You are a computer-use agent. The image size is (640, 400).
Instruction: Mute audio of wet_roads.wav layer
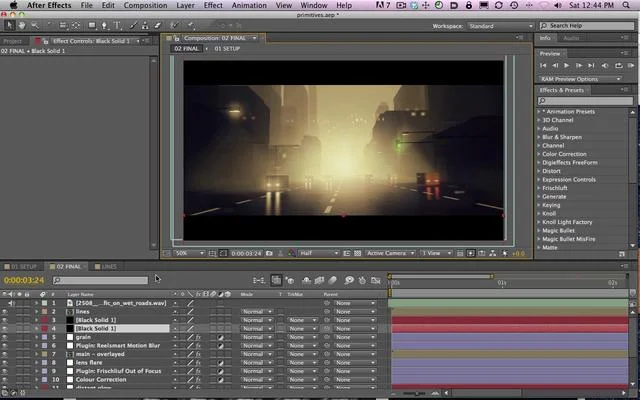click(x=11, y=303)
